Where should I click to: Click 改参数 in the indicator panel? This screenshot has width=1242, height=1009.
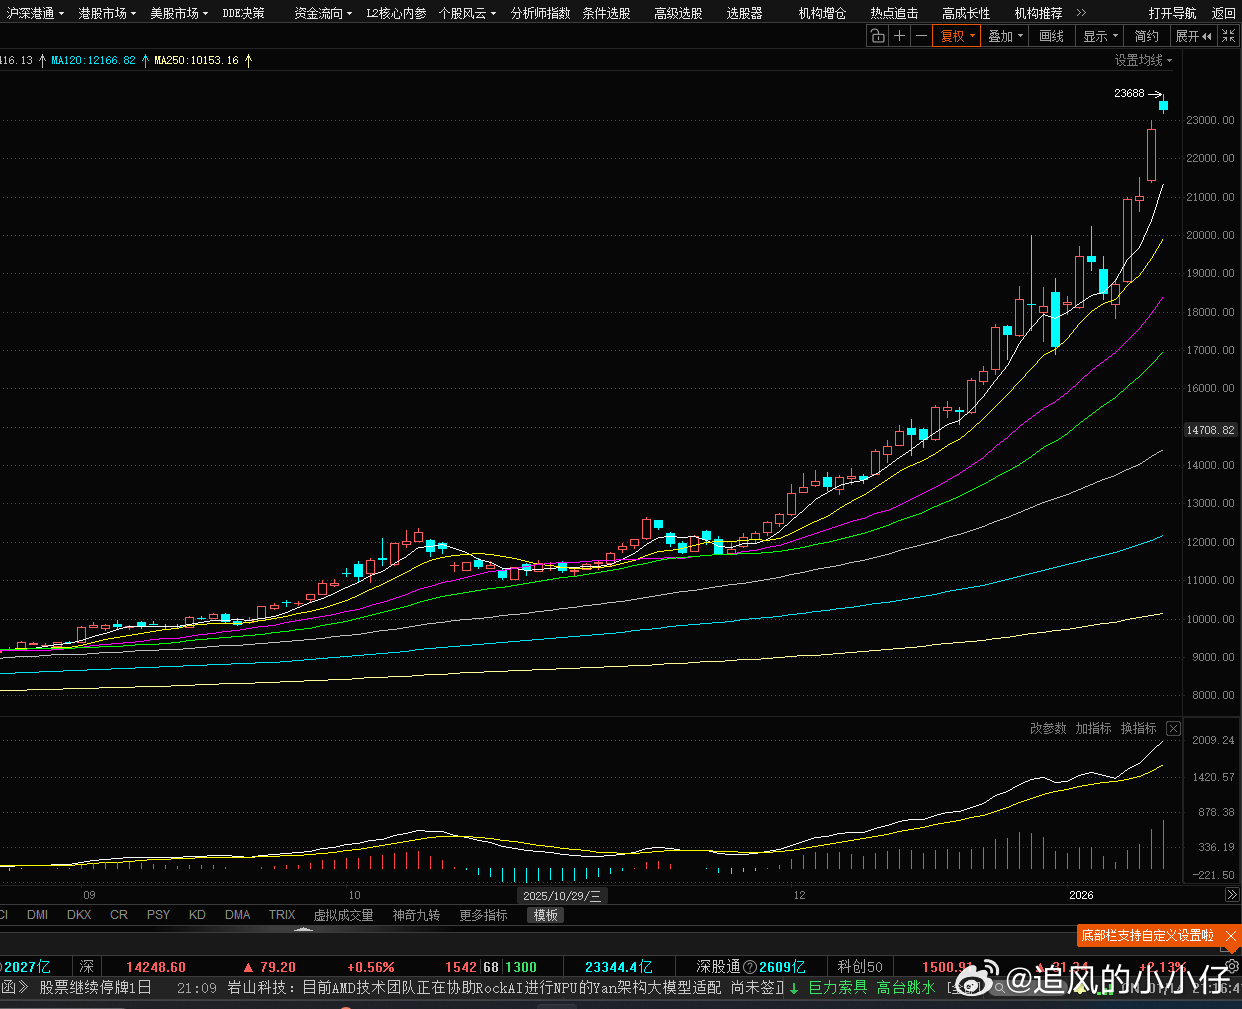pyautogui.click(x=1048, y=728)
